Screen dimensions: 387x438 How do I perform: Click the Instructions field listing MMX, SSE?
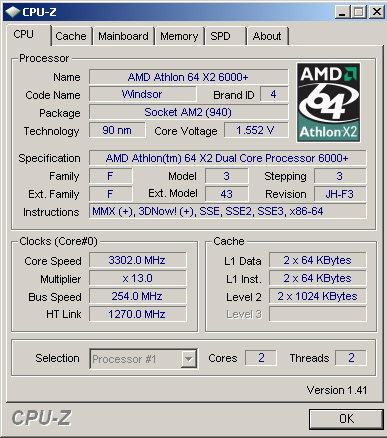(x=228, y=211)
